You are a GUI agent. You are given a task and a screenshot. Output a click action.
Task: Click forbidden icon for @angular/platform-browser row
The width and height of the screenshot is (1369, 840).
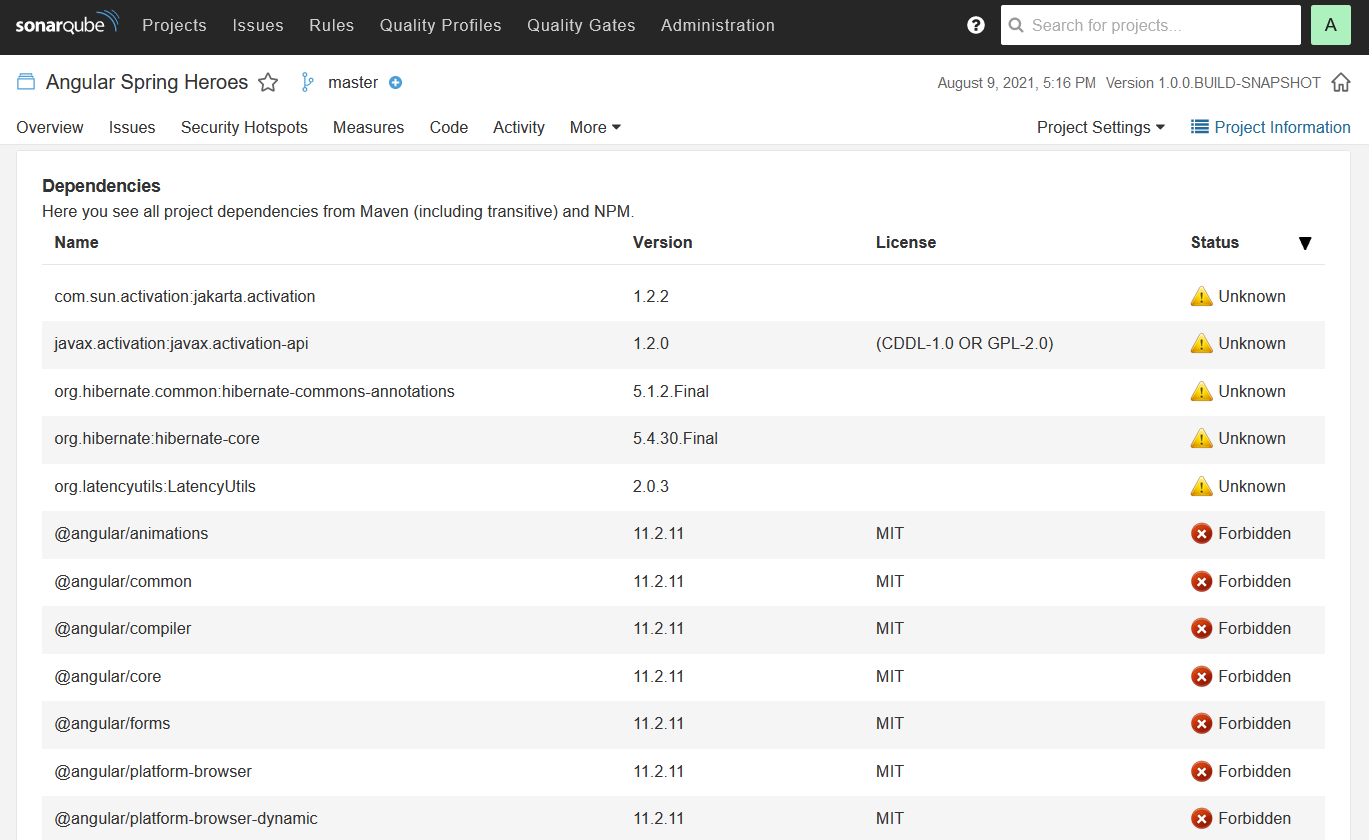coord(1201,771)
